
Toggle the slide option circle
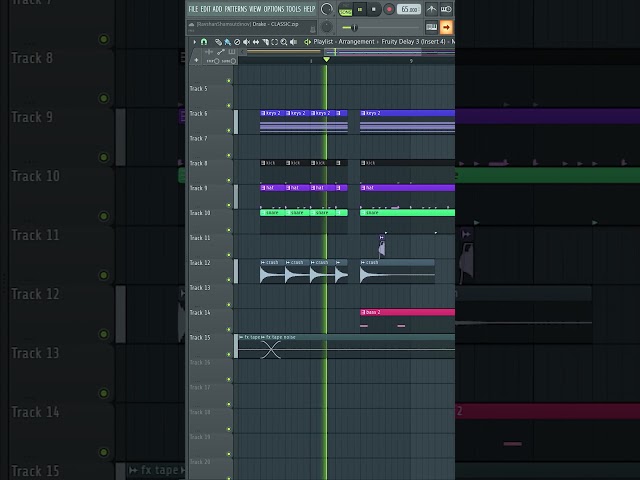(233, 61)
